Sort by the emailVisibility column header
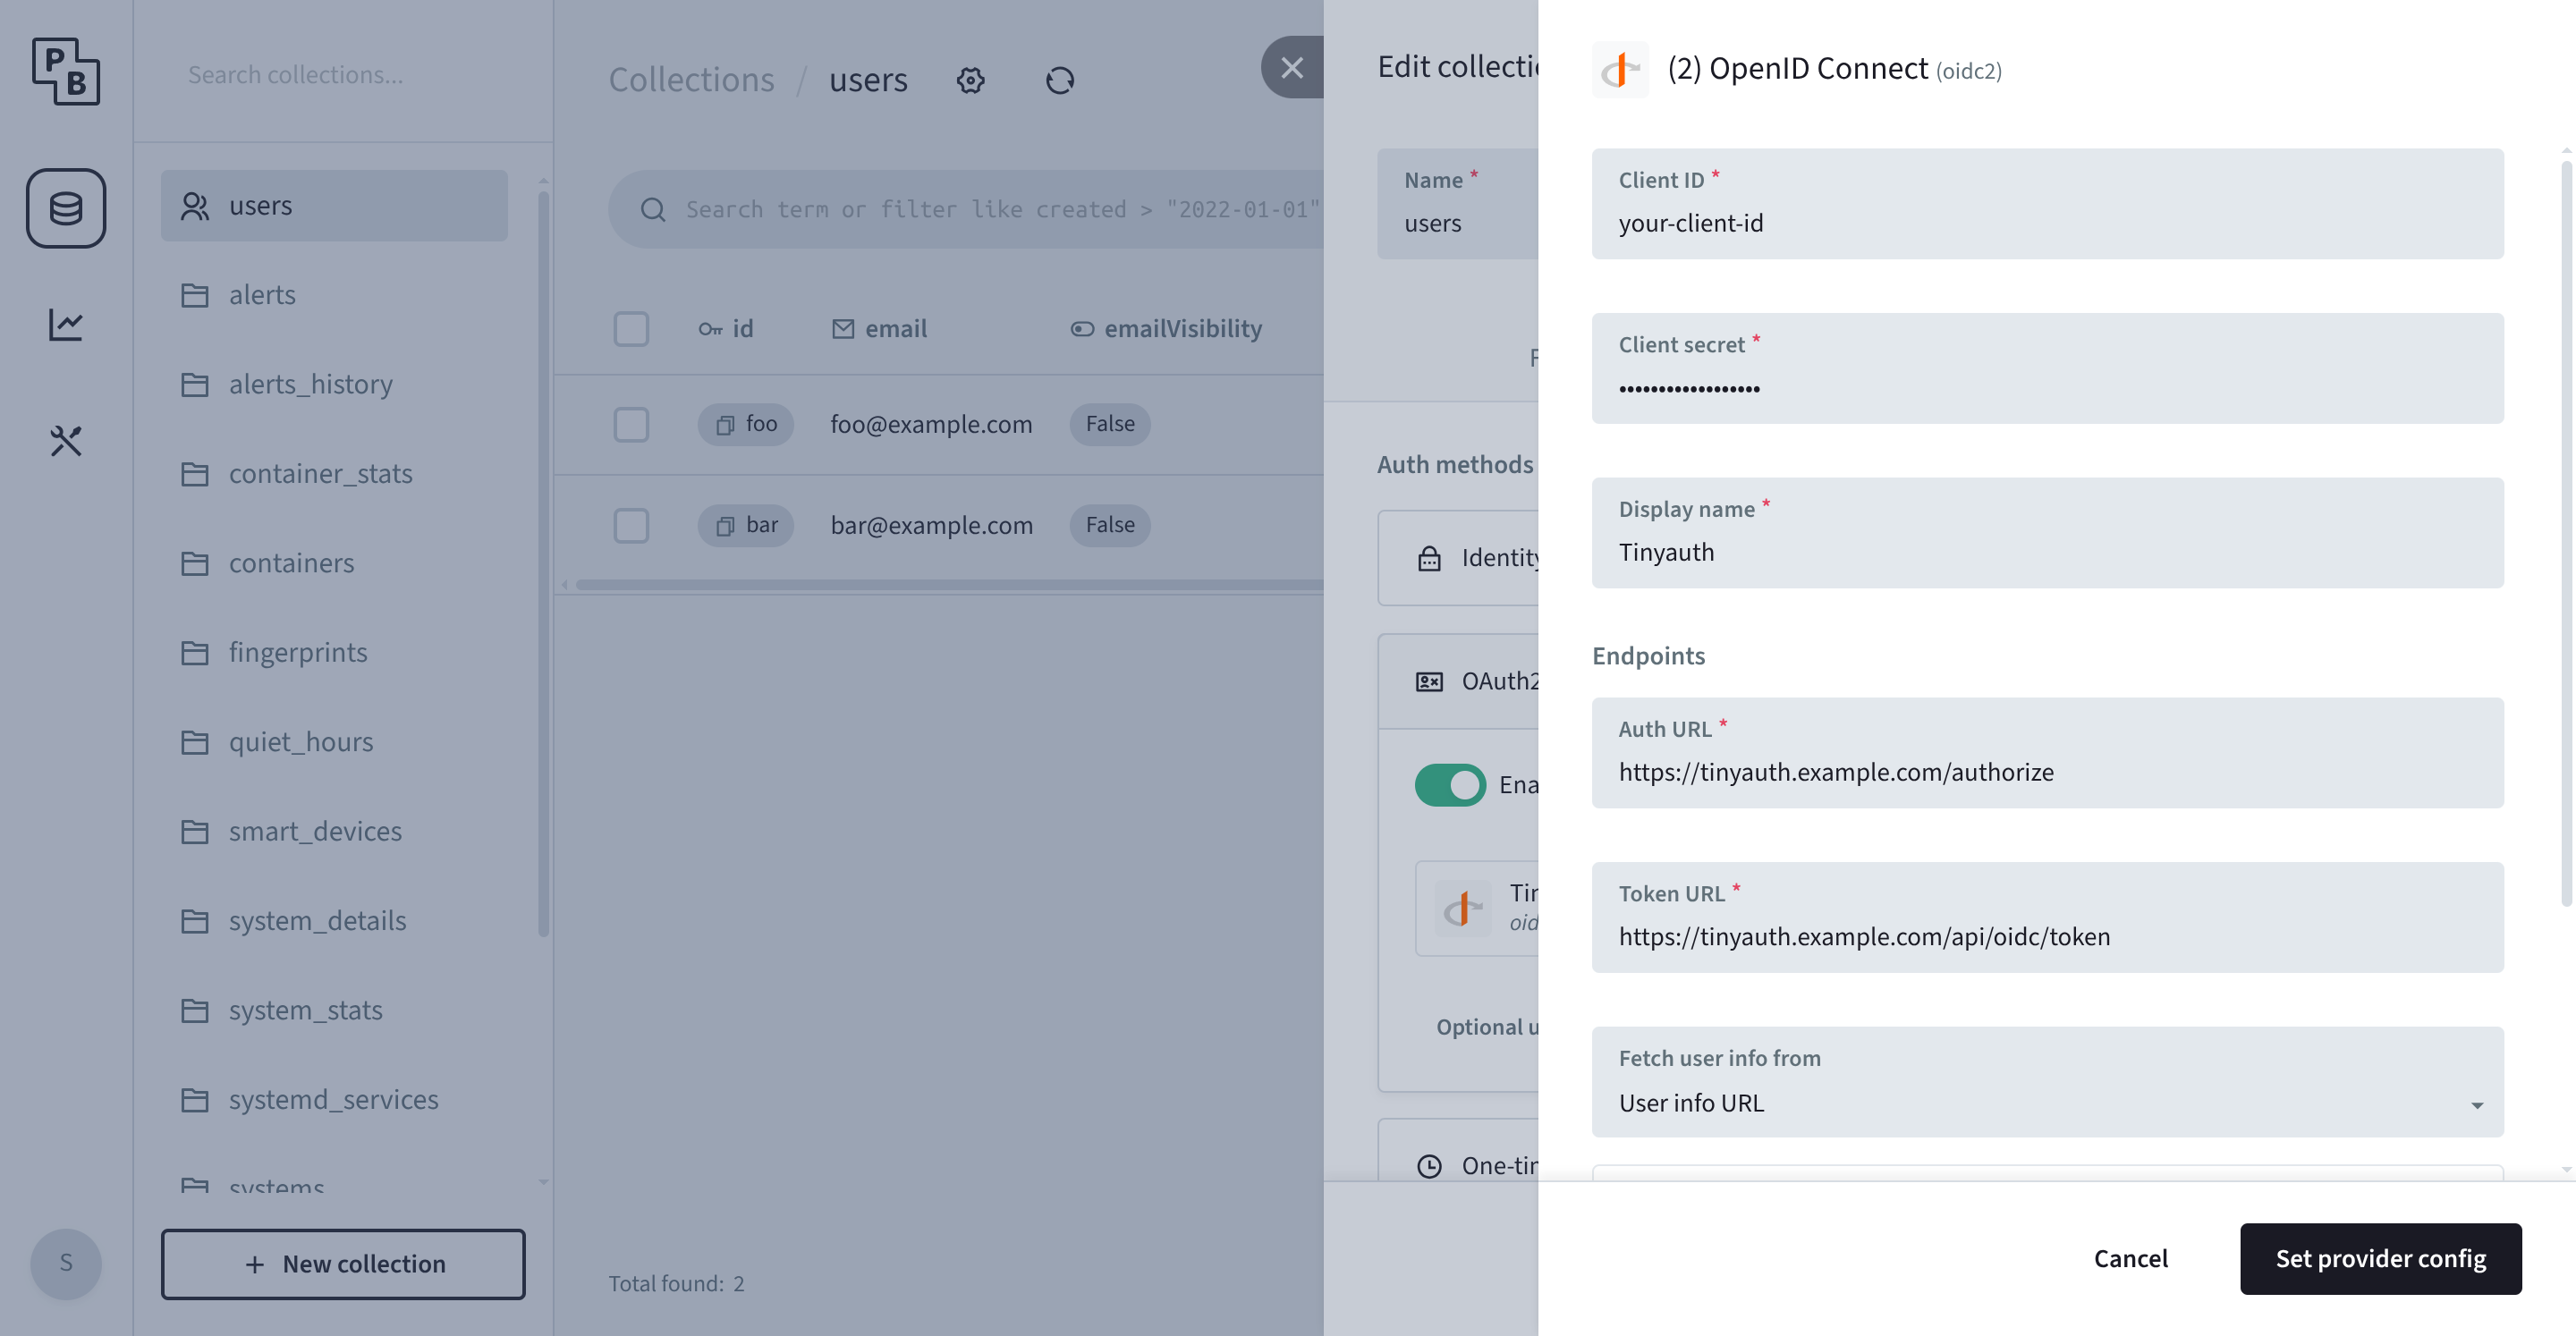 click(1166, 329)
